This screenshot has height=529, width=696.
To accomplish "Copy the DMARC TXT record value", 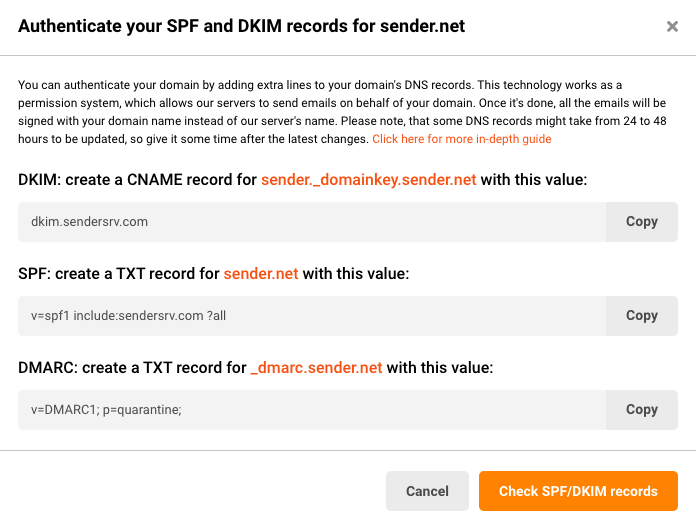I will (641, 410).
